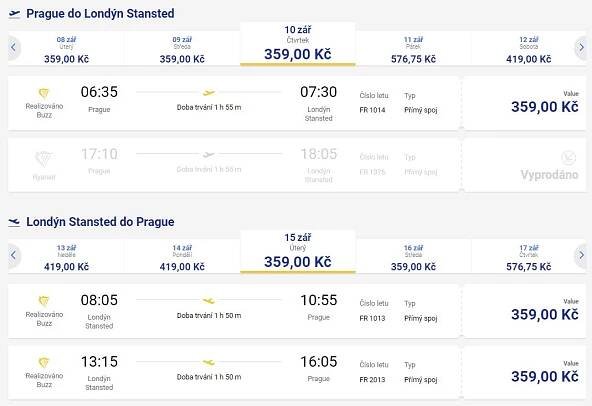Click Buzz airline logo on 13:15 flight
This screenshot has width=592, height=406.
[44, 362]
